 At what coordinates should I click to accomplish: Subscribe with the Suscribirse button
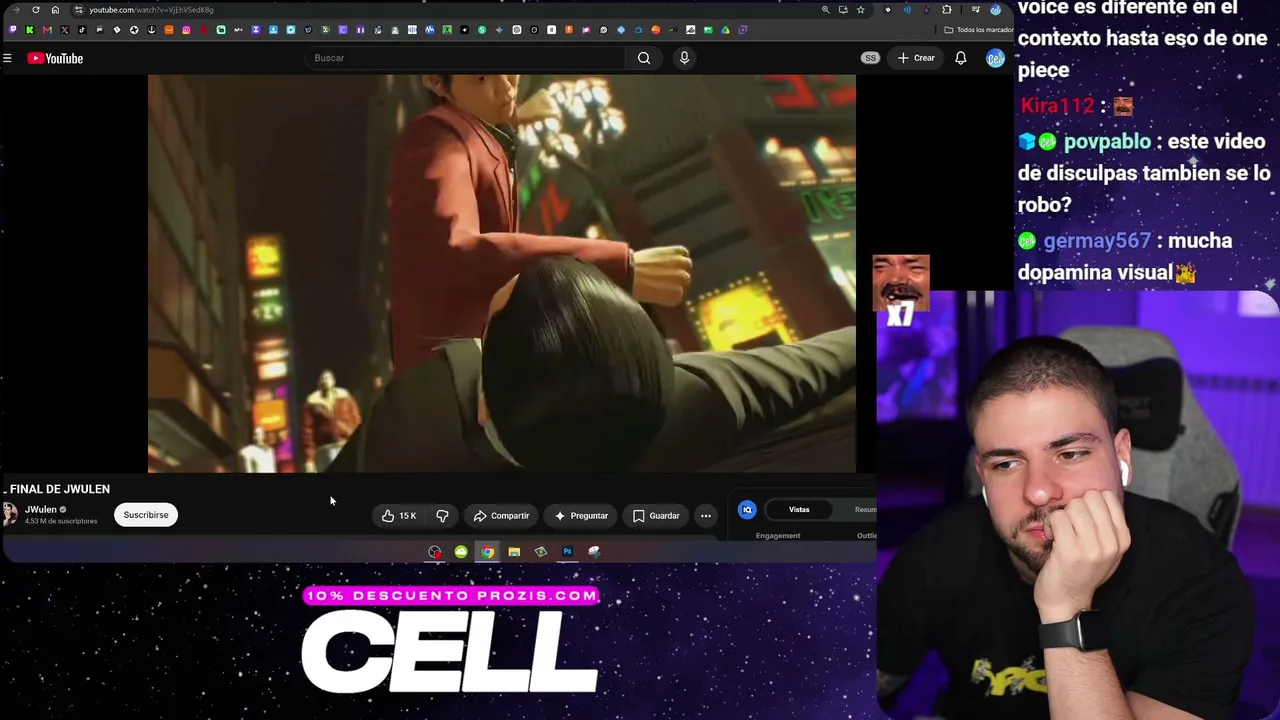(146, 515)
